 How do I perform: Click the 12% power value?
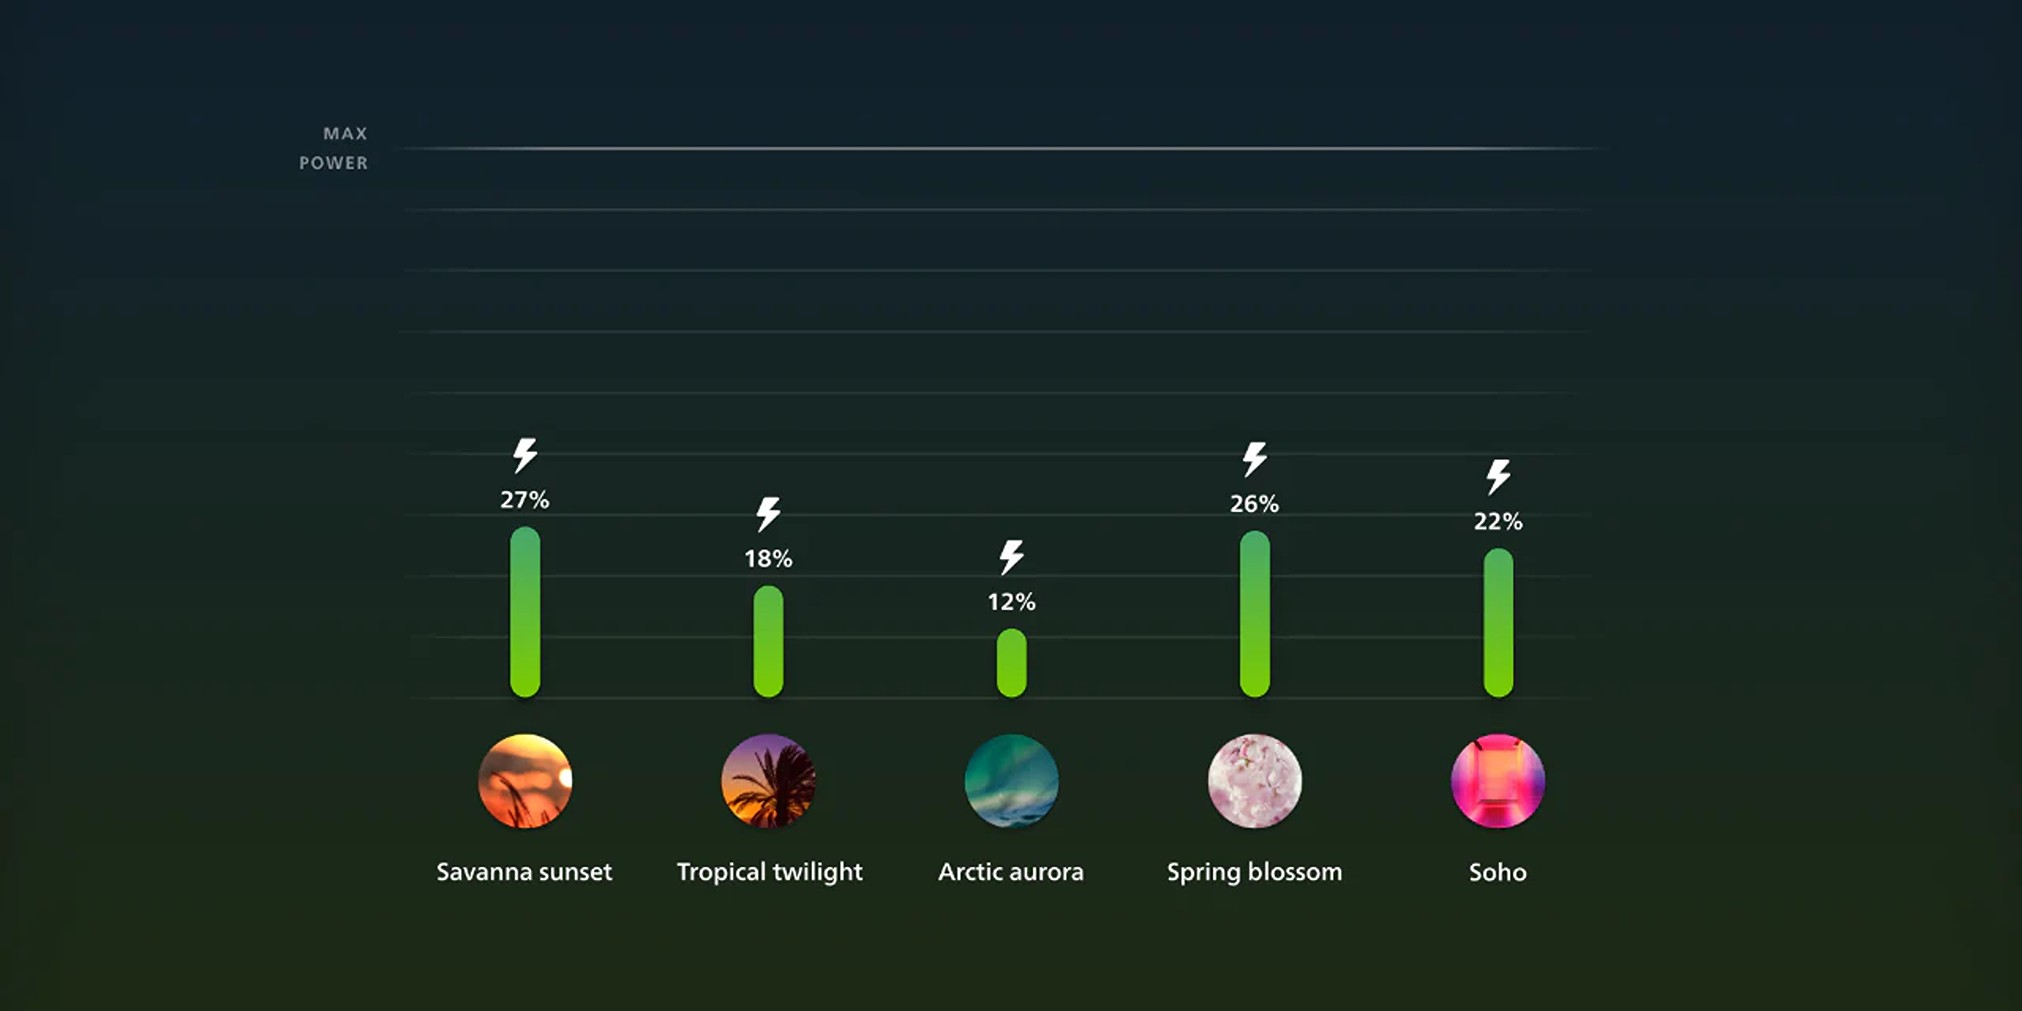pos(1011,602)
